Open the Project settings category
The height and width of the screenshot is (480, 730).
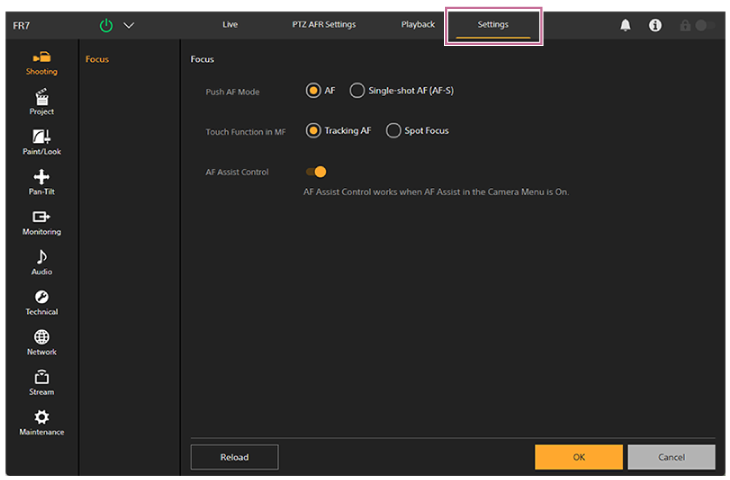(x=41, y=102)
